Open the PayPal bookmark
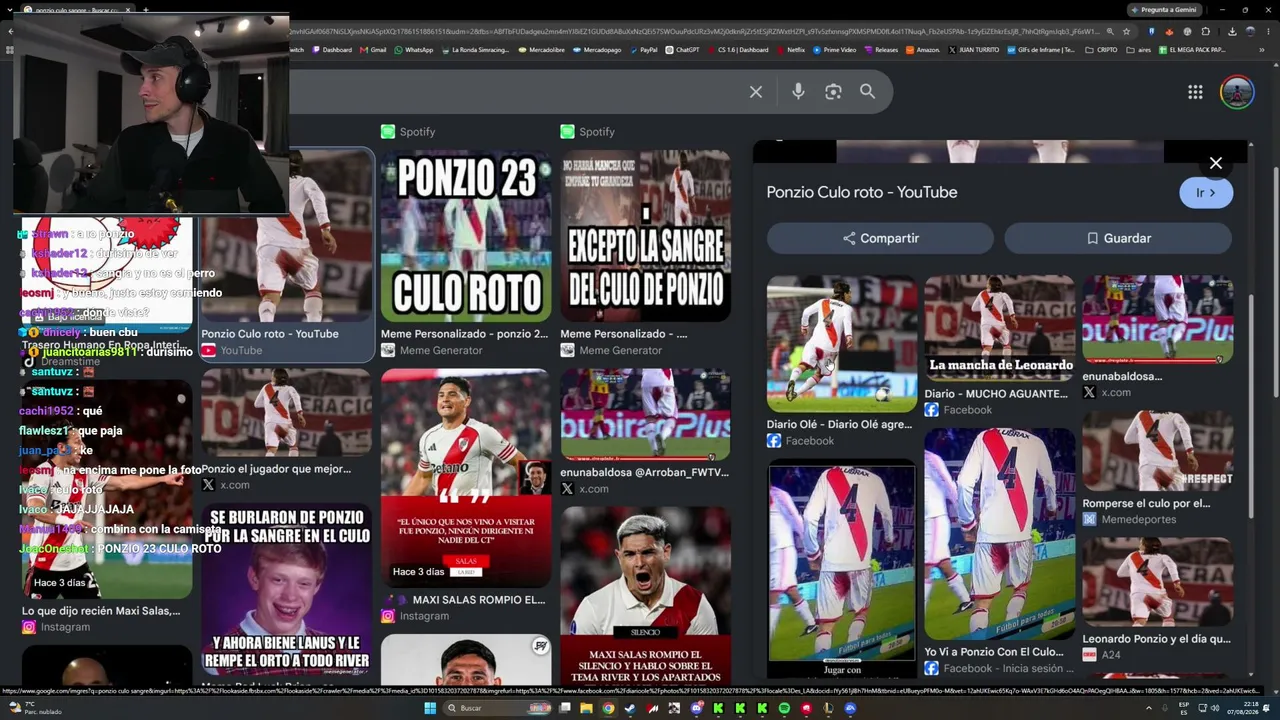Screen dimensions: 1280x720 [643, 50]
